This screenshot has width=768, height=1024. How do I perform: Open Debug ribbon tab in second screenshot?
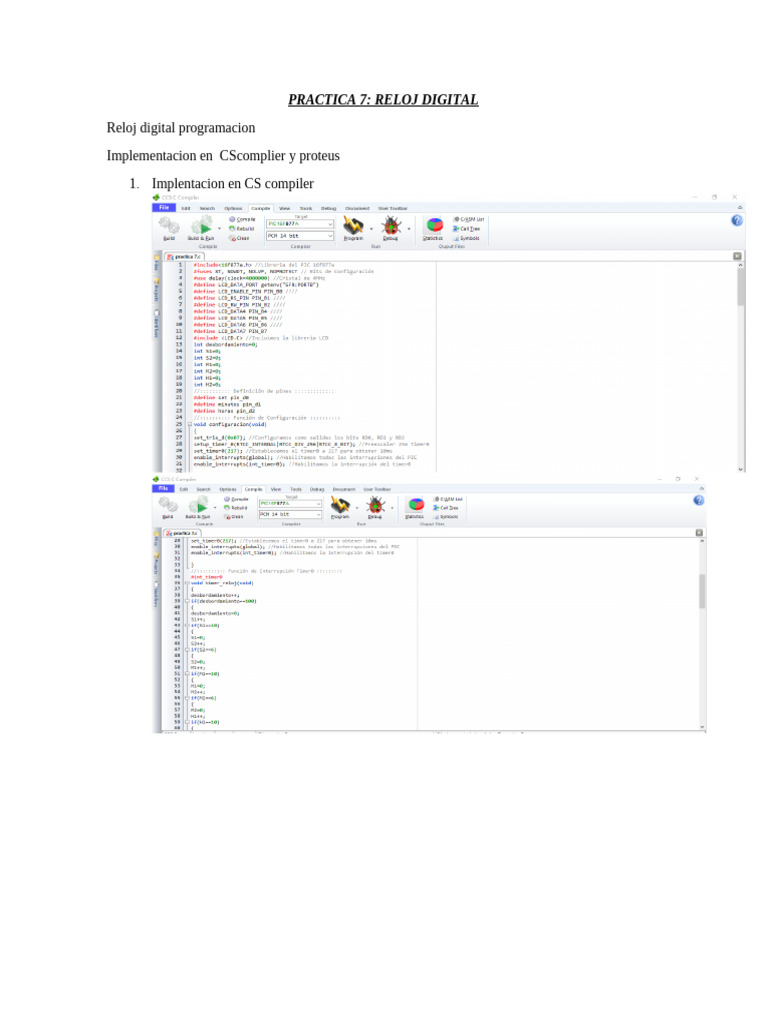(x=317, y=489)
